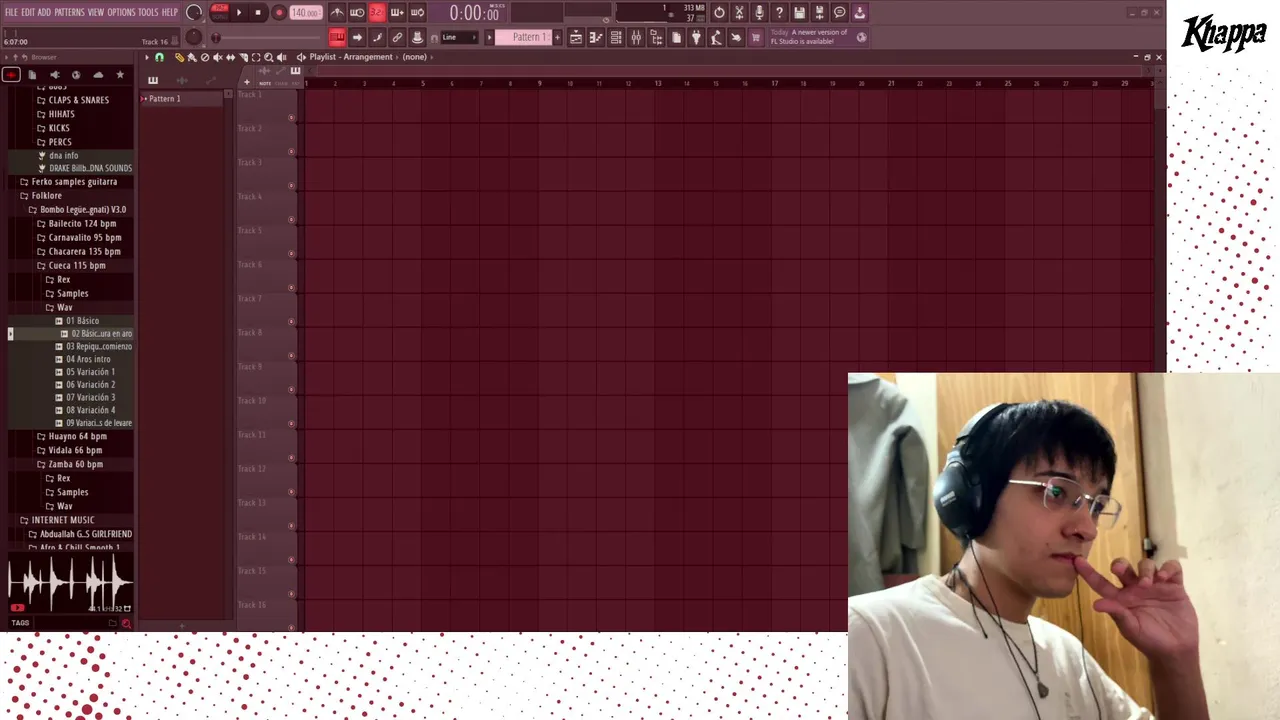Viewport: 1280px width, 720px height.
Task: Stop playback with the stop button
Action: 257,13
